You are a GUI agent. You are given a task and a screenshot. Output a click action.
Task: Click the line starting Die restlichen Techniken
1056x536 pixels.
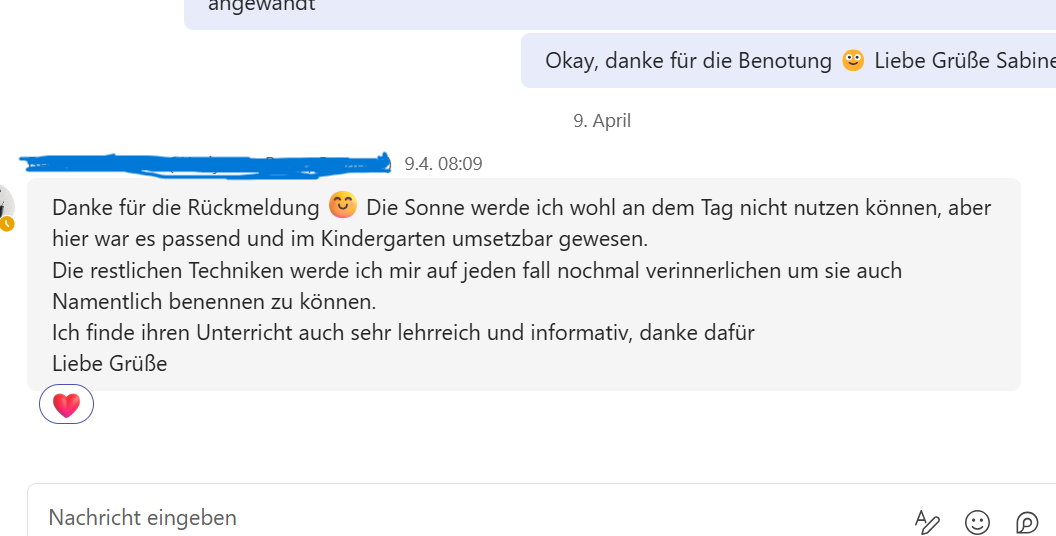[476, 270]
